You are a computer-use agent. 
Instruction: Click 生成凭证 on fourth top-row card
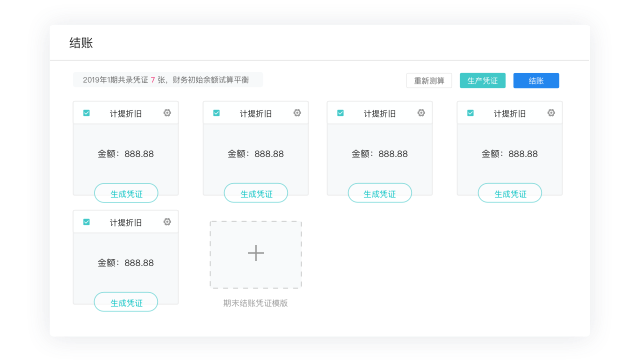pyautogui.click(x=510, y=193)
